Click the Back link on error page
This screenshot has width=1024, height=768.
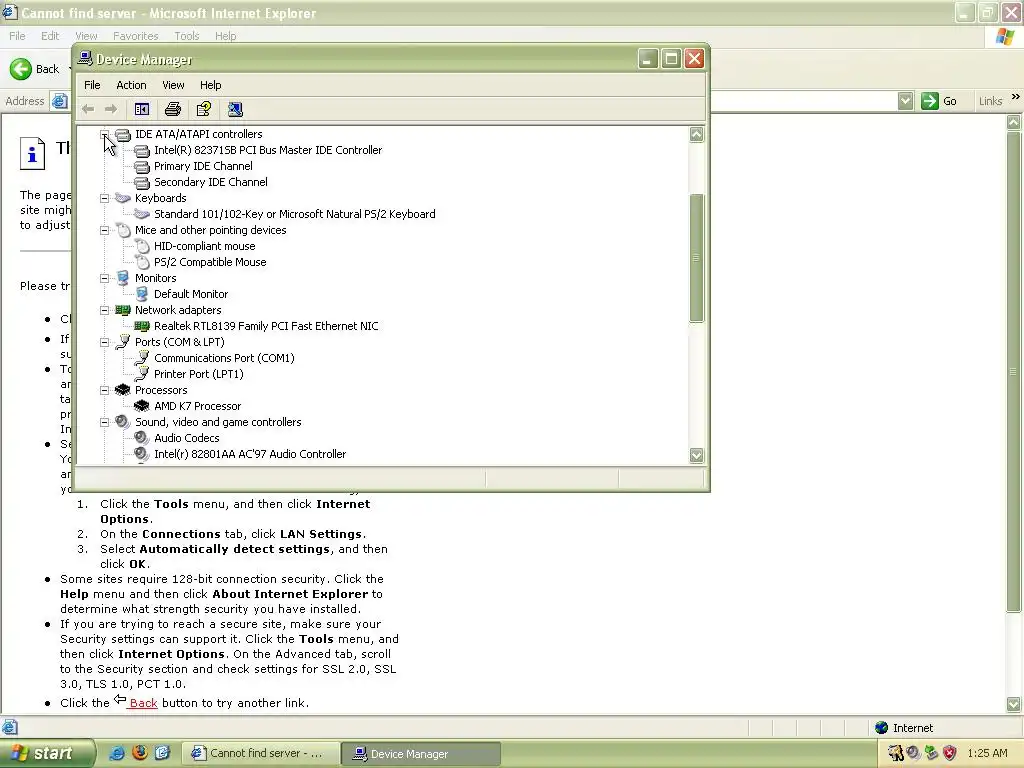[x=143, y=703]
